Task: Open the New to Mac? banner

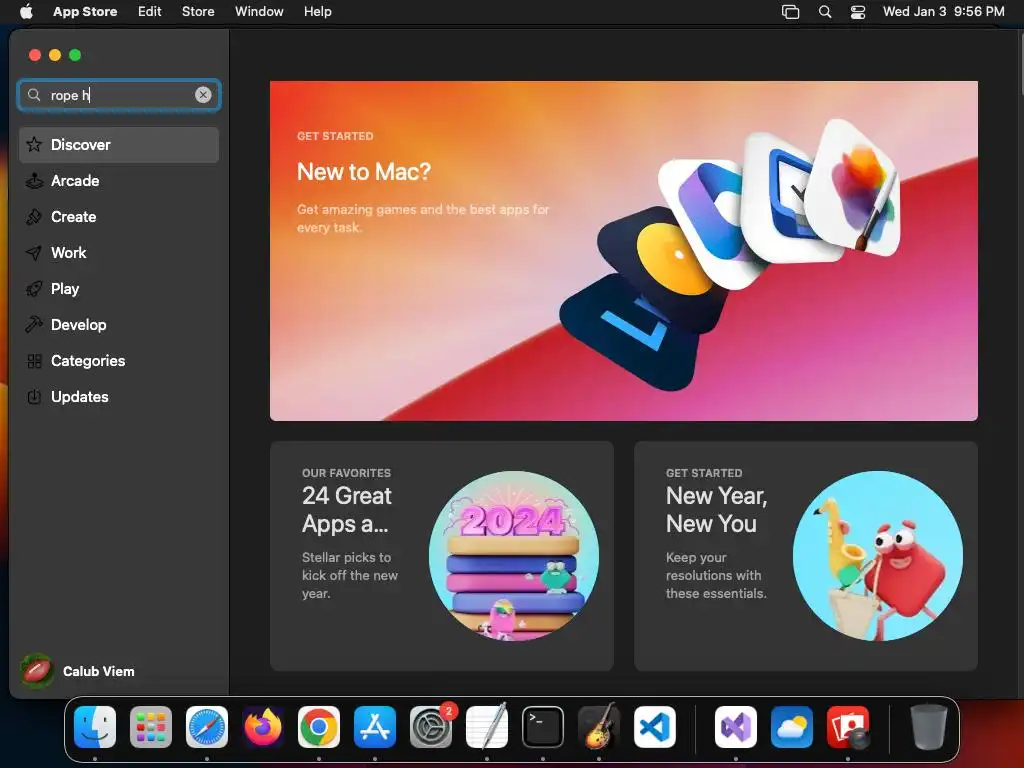Action: click(x=624, y=251)
